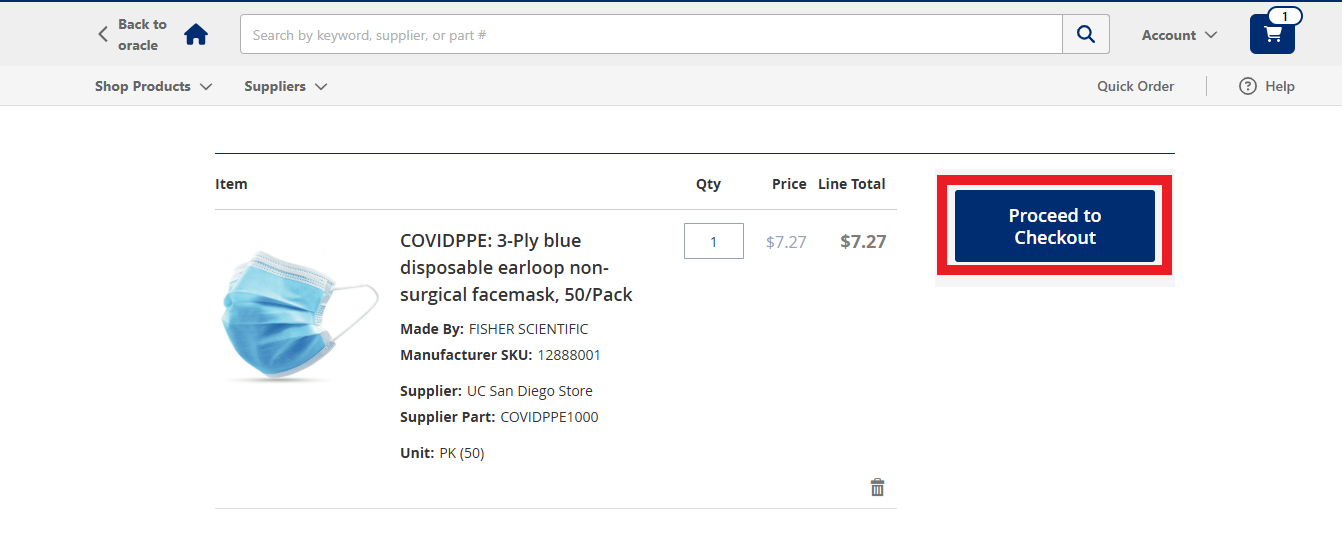Expand the Account dropdown
This screenshot has width=1342, height=542.
coord(1179,35)
